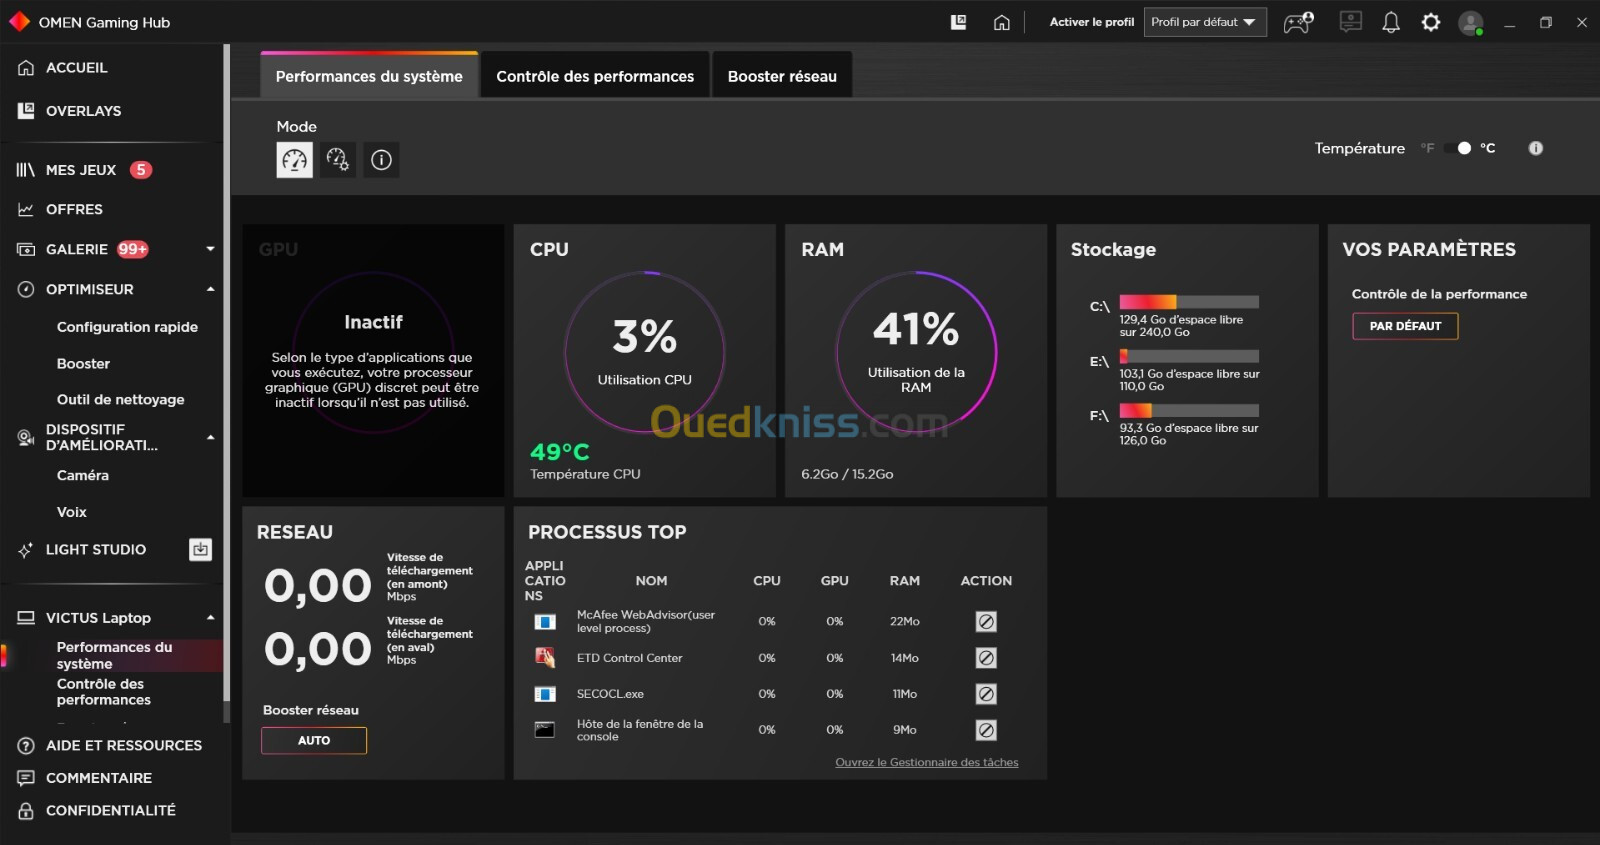This screenshot has height=845, width=1600.
Task: Select Caméra in the sidebar
Action: tap(82, 475)
